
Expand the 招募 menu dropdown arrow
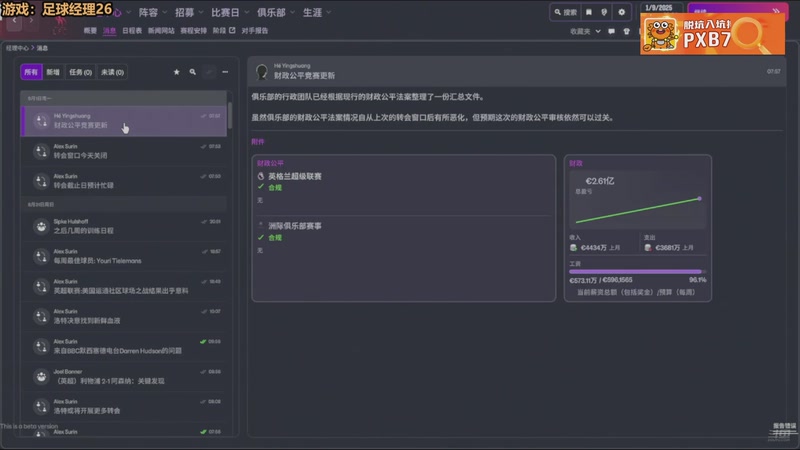201,12
